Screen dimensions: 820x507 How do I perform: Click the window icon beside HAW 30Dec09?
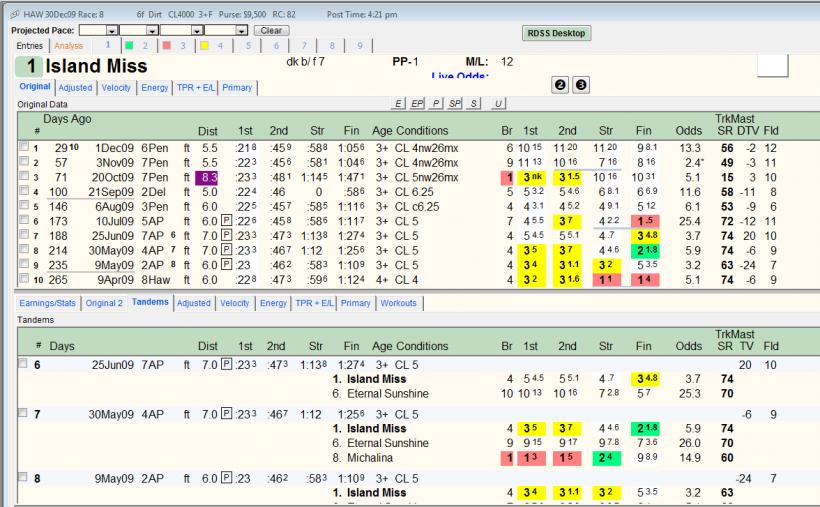[x=15, y=15]
